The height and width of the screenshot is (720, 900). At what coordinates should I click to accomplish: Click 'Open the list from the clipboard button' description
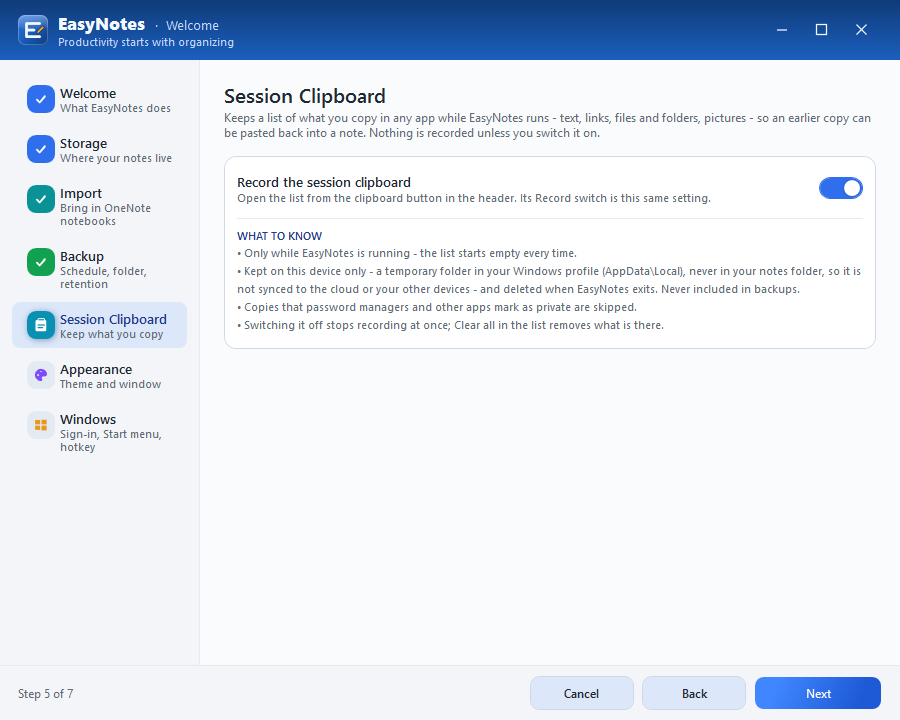(474, 198)
